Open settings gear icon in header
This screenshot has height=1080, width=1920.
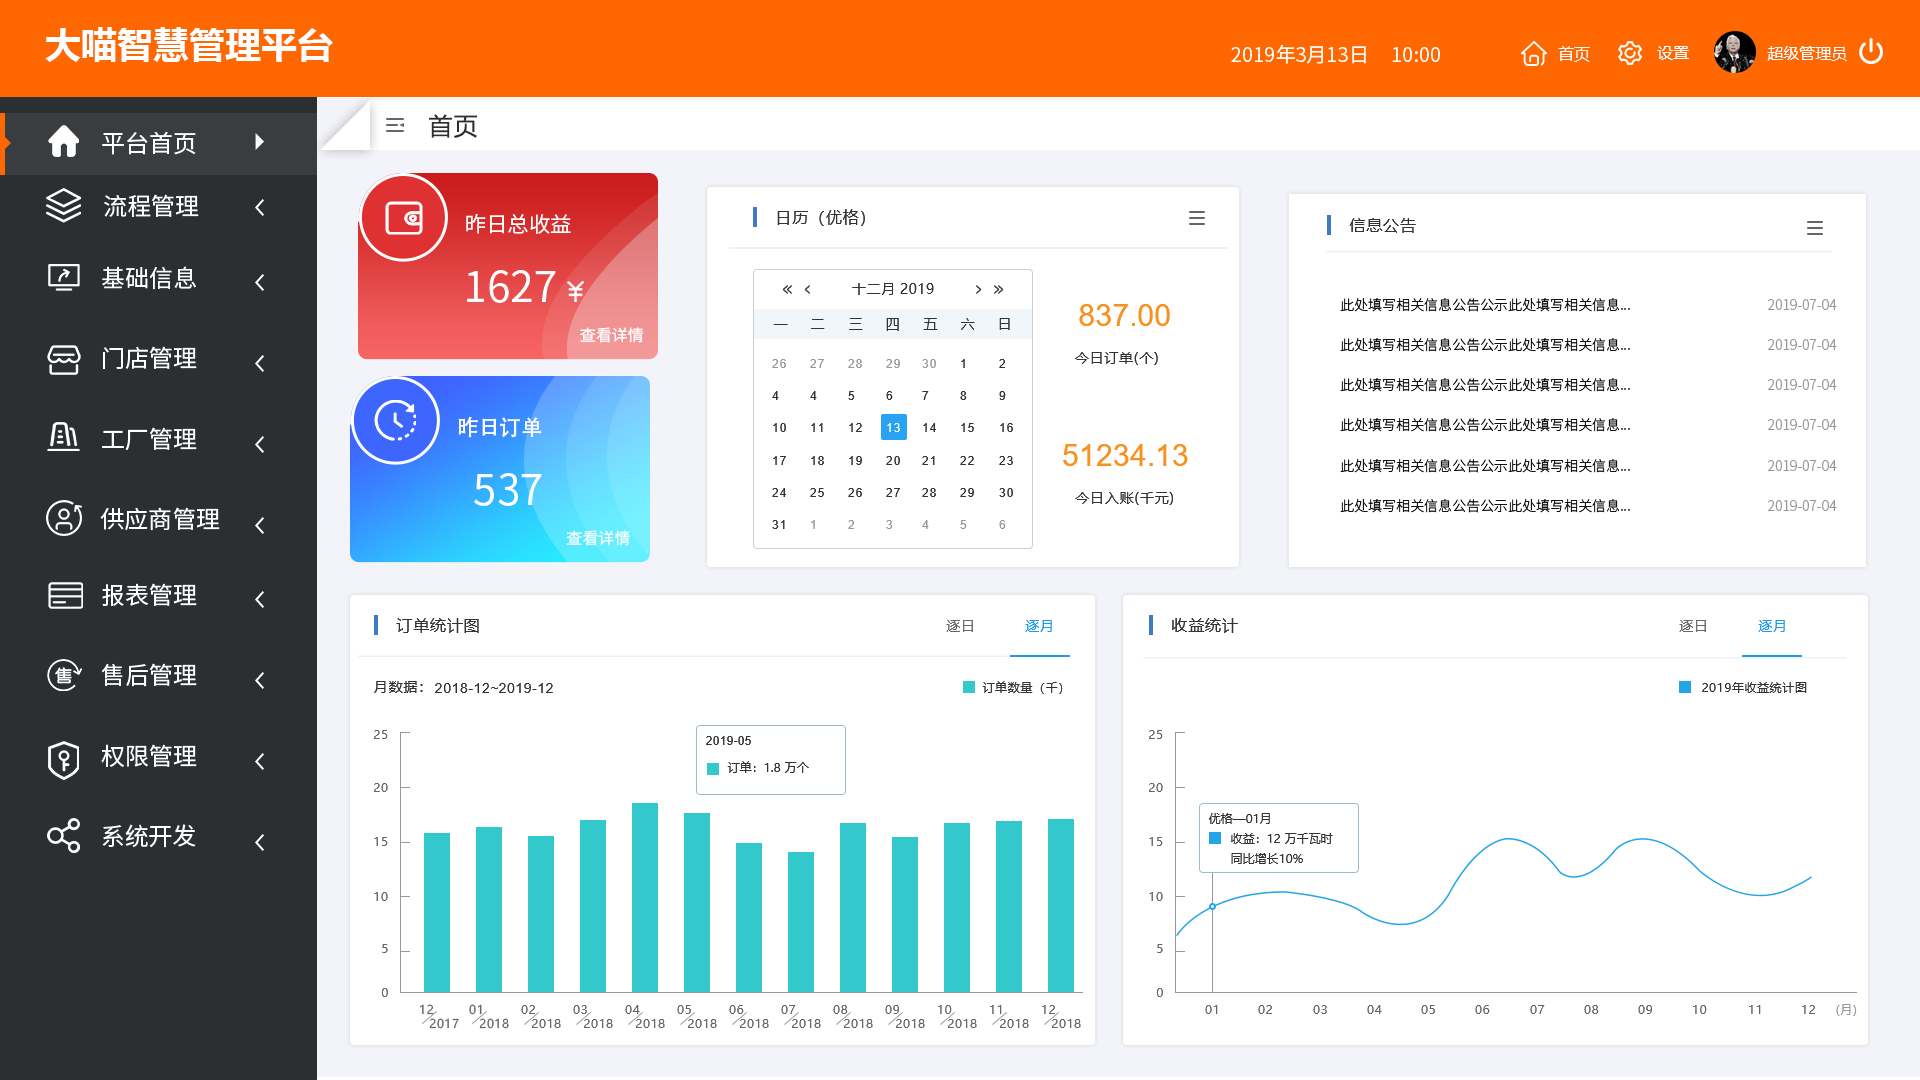pyautogui.click(x=1630, y=53)
